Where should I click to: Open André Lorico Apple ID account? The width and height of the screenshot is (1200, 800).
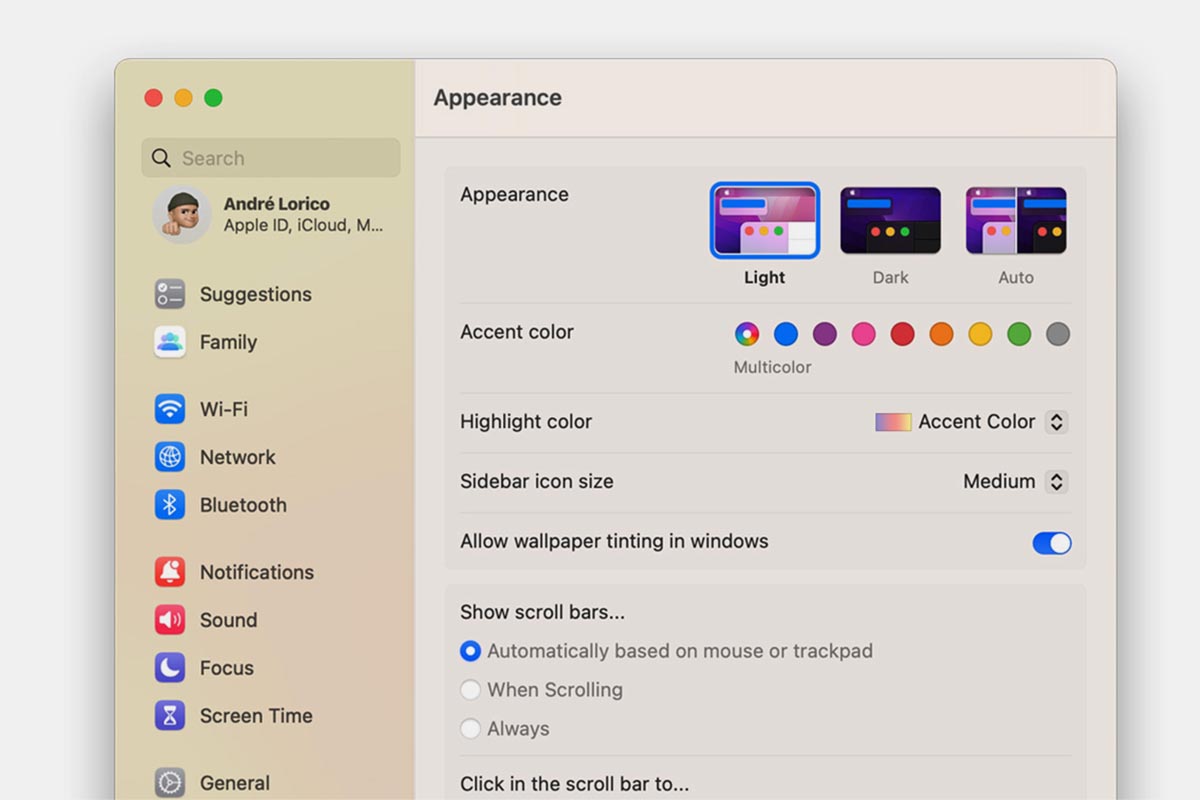click(x=270, y=214)
